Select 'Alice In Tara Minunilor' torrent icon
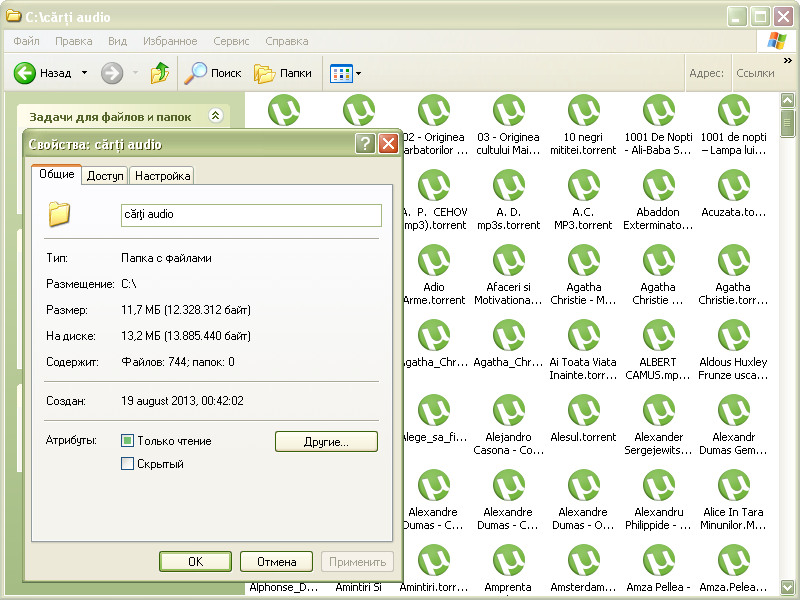 [734, 485]
